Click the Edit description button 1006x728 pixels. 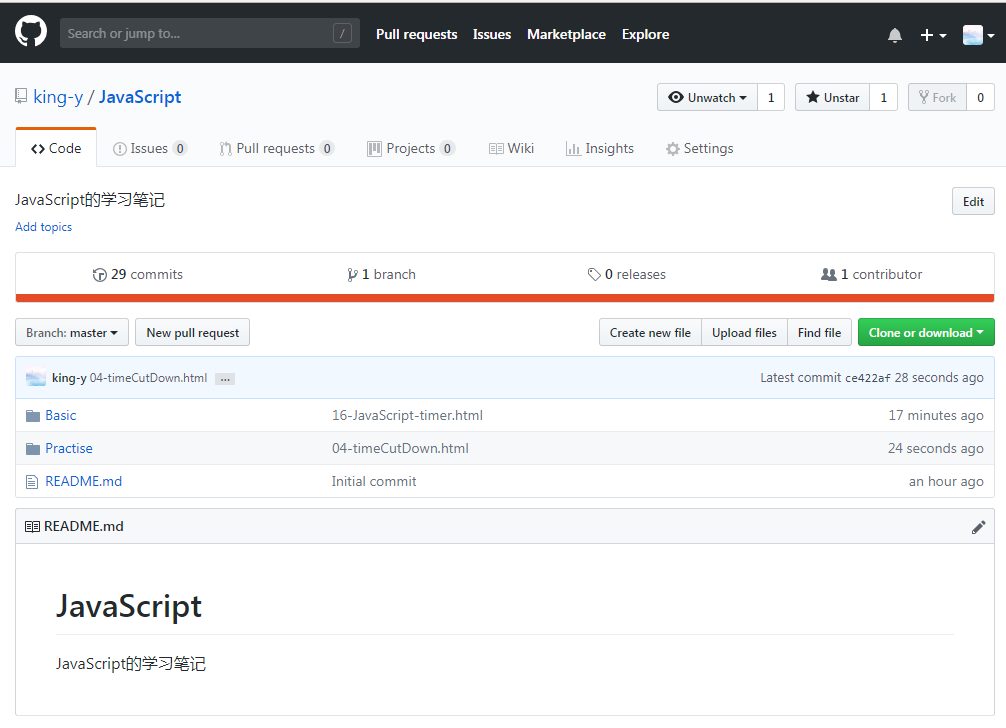point(973,201)
